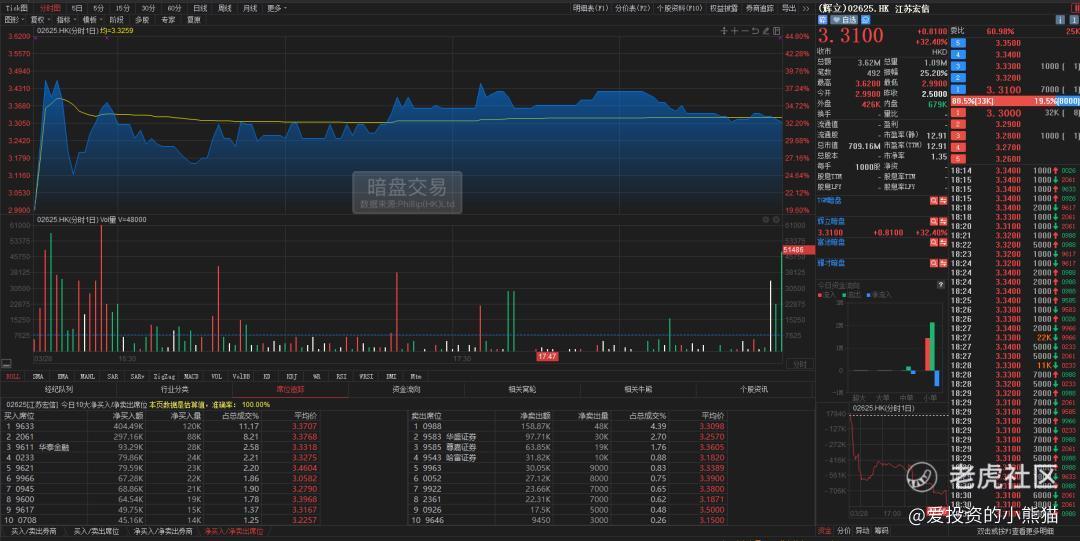
Task: Click the 平均价 header of the buy-side table
Action: 306,416
